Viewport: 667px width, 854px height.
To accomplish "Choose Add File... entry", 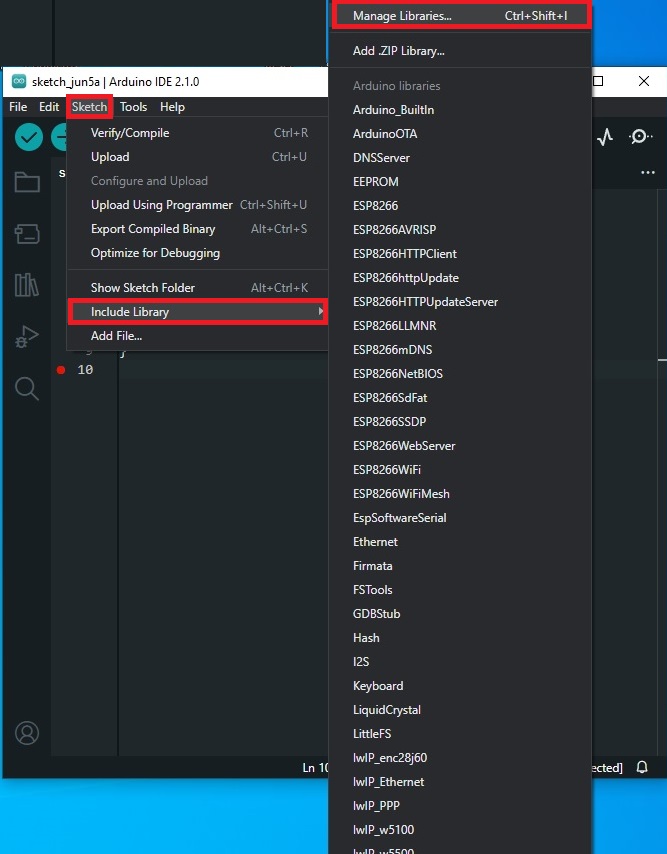I will [x=198, y=336].
